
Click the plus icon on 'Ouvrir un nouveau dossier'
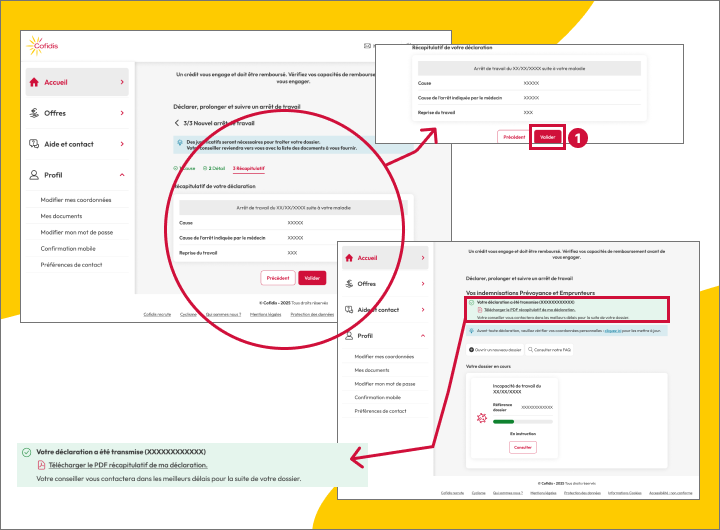tap(471, 349)
